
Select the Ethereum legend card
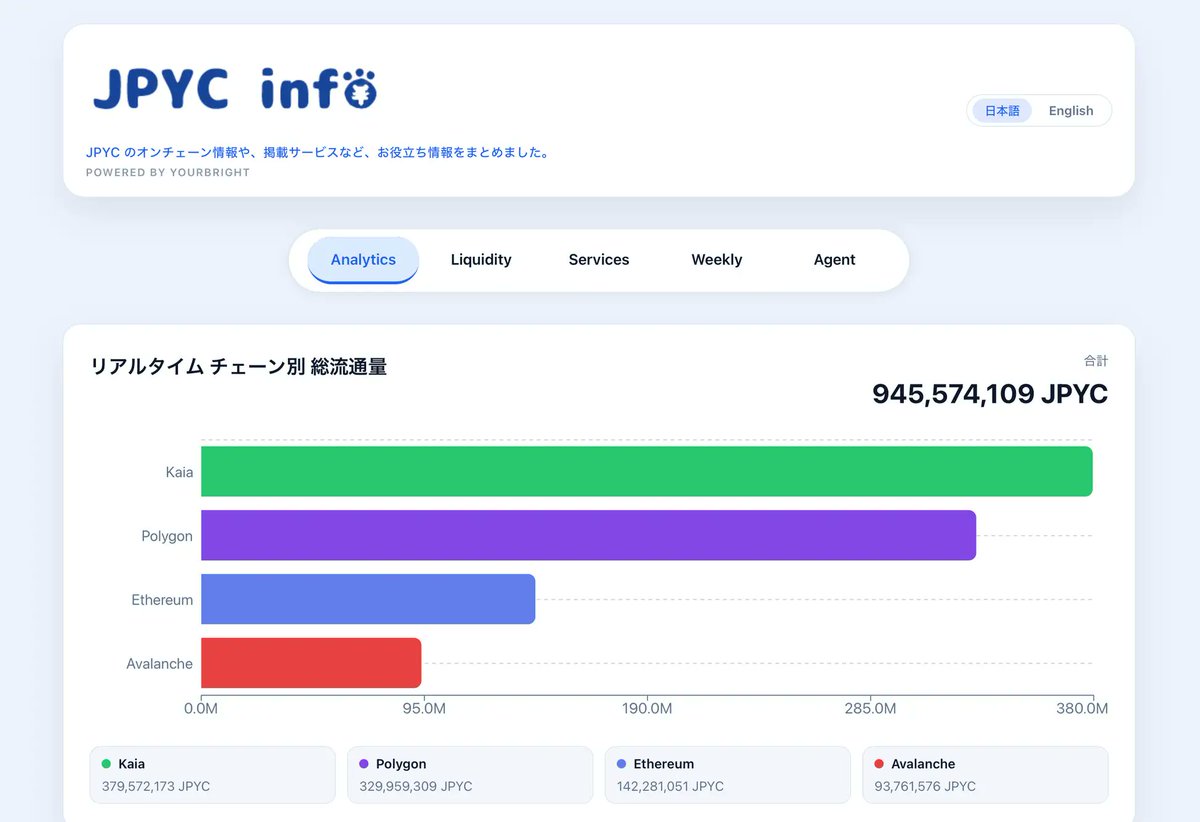click(728, 775)
